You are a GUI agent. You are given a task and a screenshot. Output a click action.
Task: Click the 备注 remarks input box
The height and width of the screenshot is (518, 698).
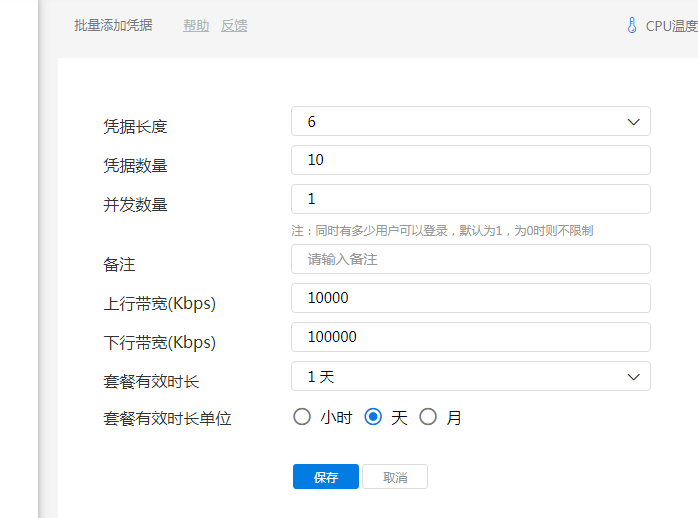[470, 259]
